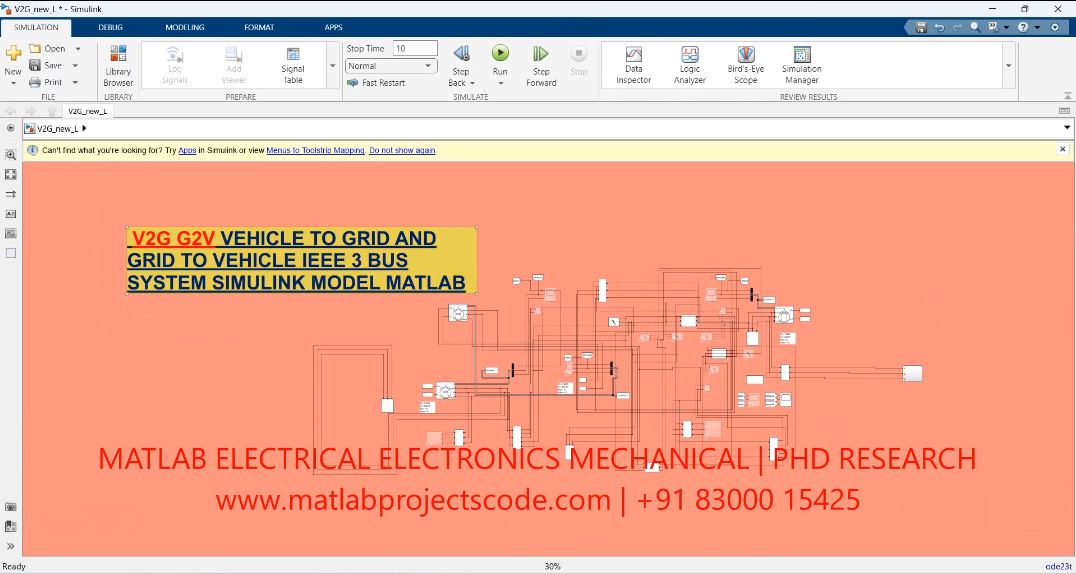Expand the Review Results gallery arrow

pos(1008,66)
